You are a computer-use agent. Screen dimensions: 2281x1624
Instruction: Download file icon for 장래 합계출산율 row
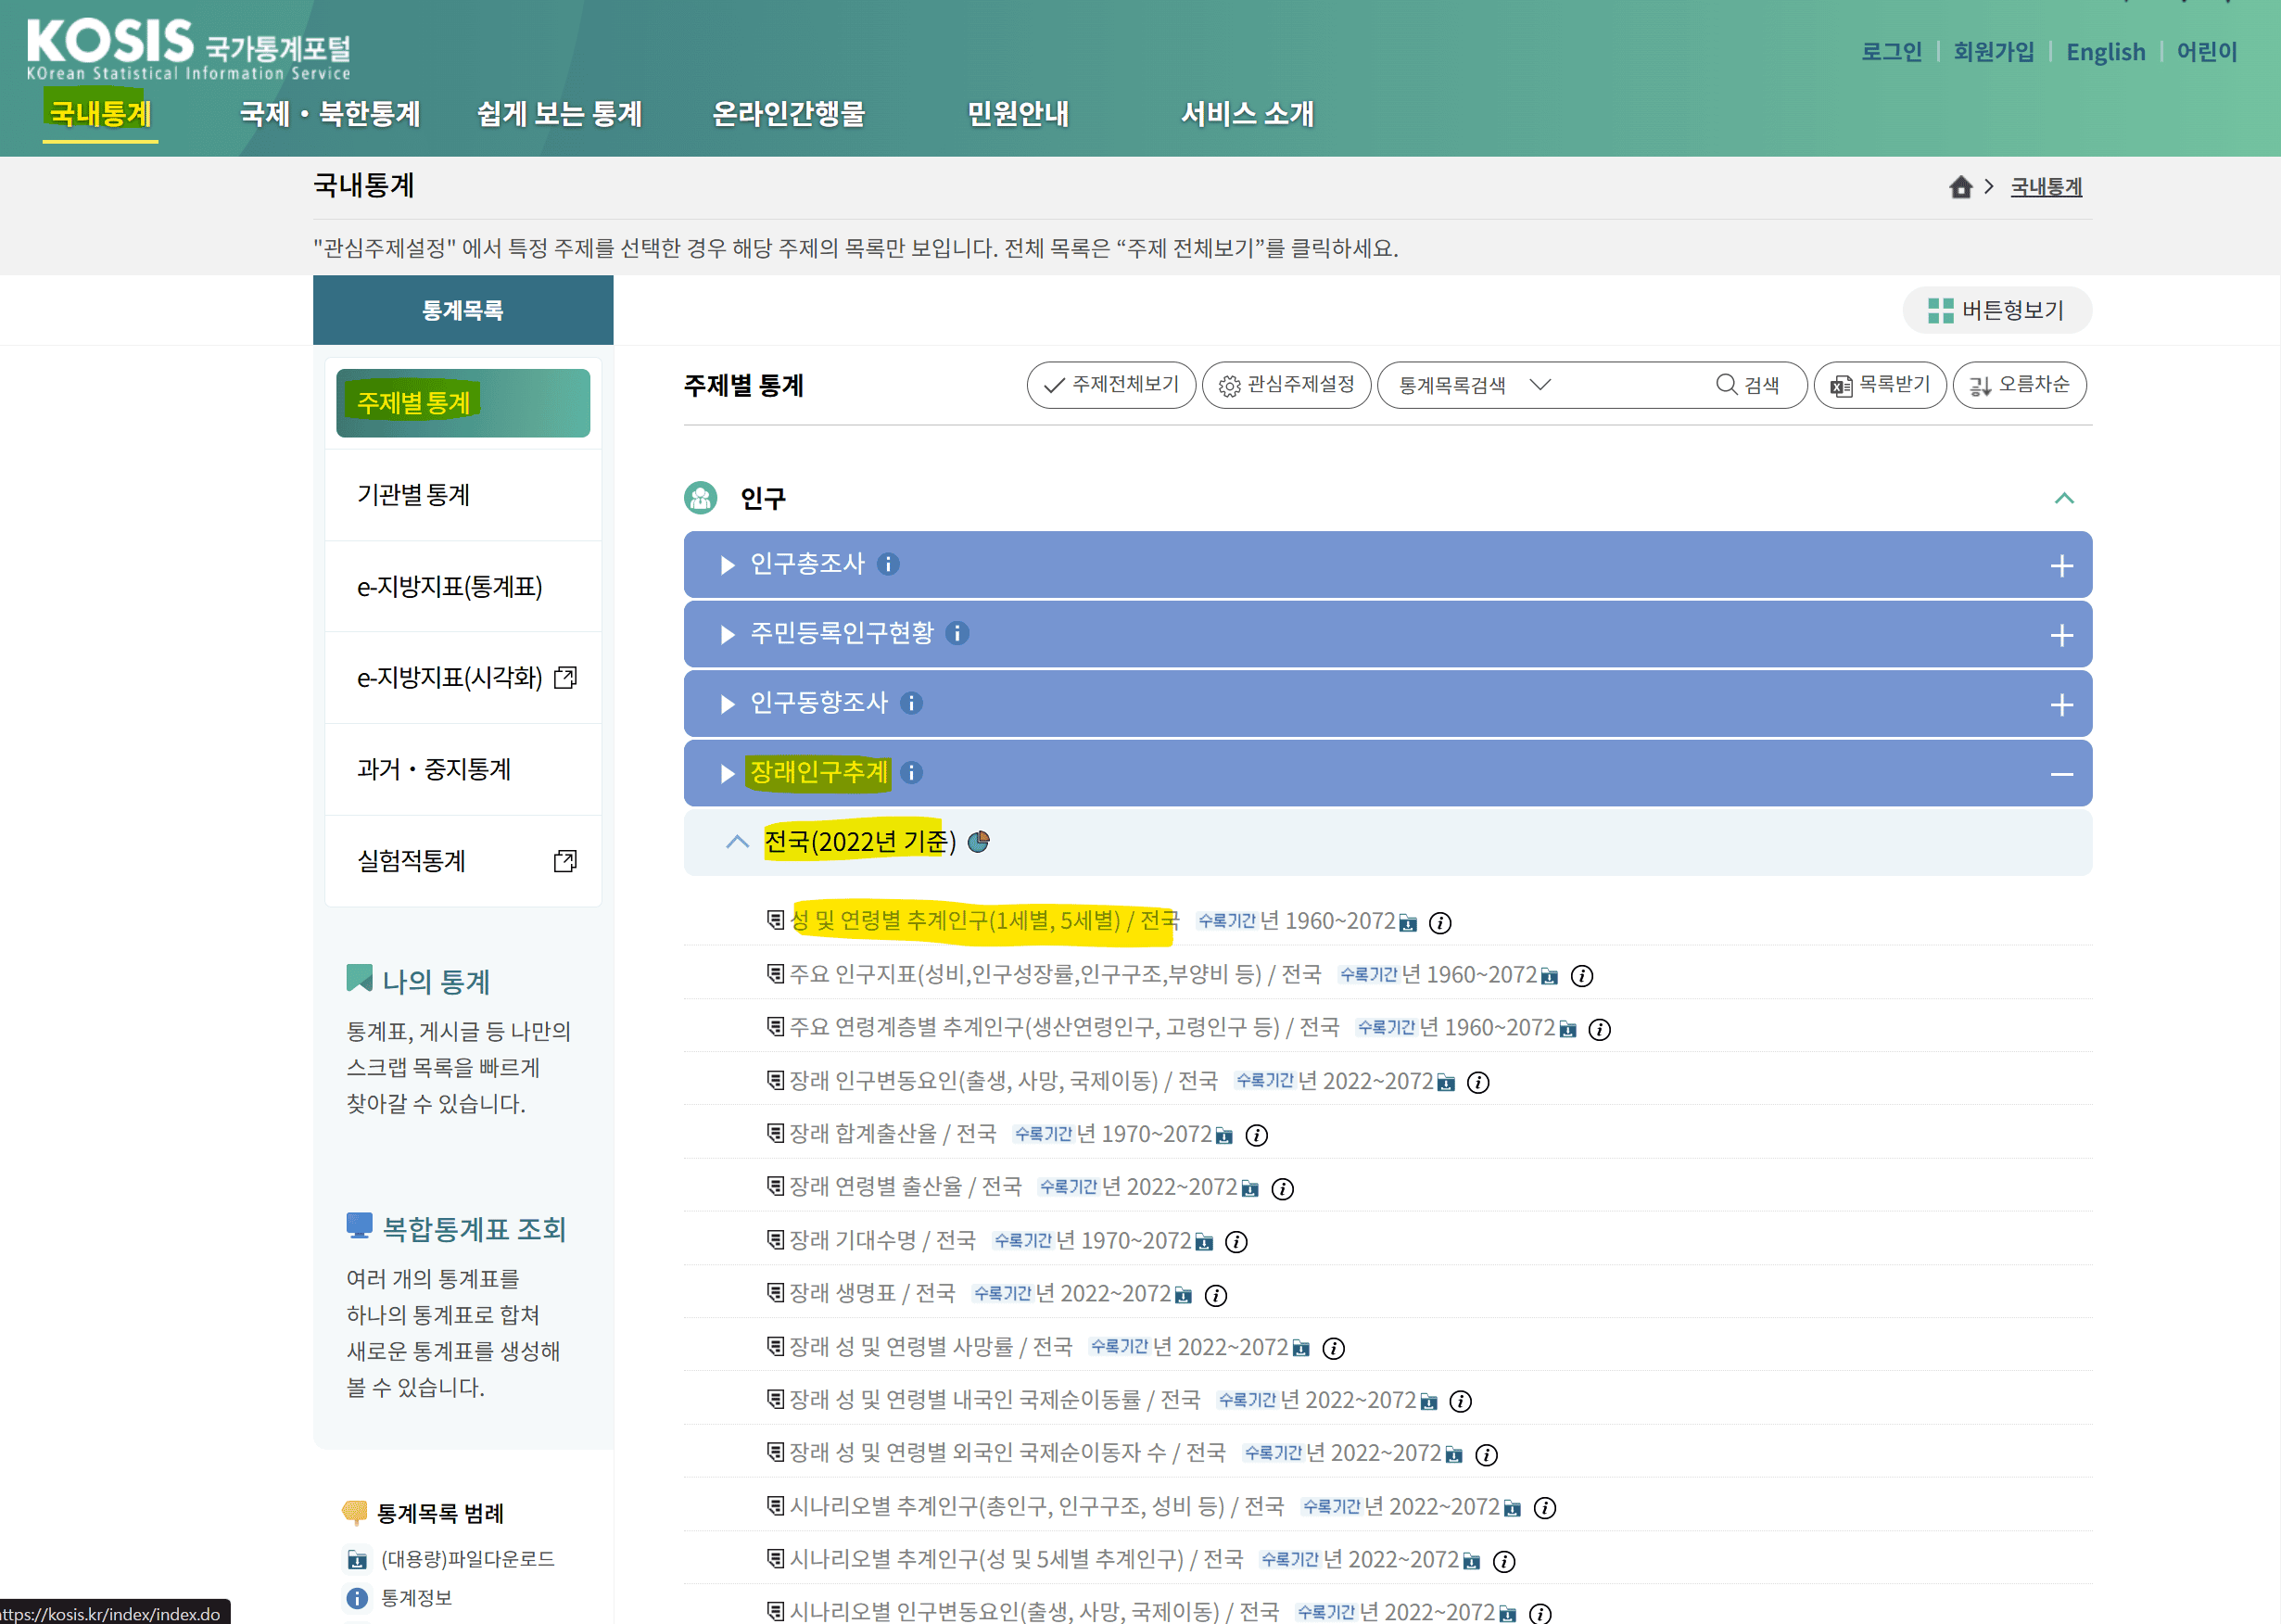1224,1136
